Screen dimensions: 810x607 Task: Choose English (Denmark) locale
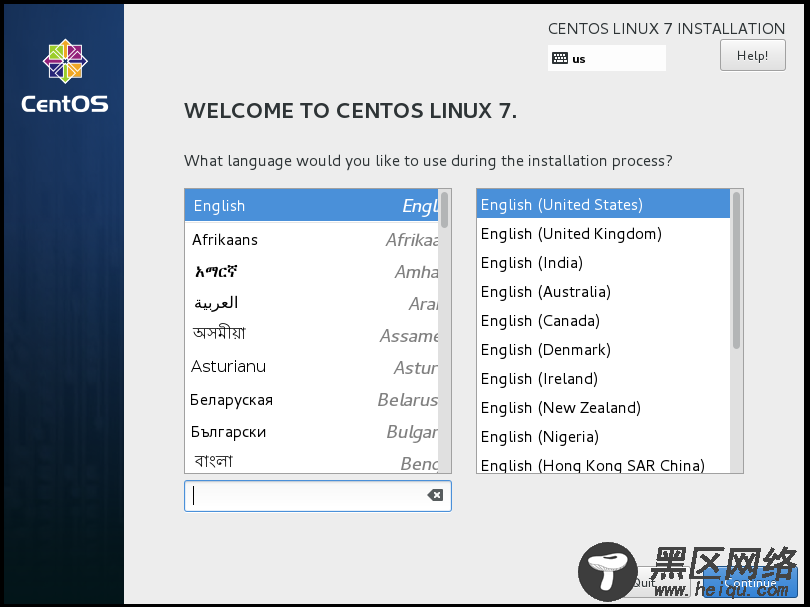coord(603,349)
